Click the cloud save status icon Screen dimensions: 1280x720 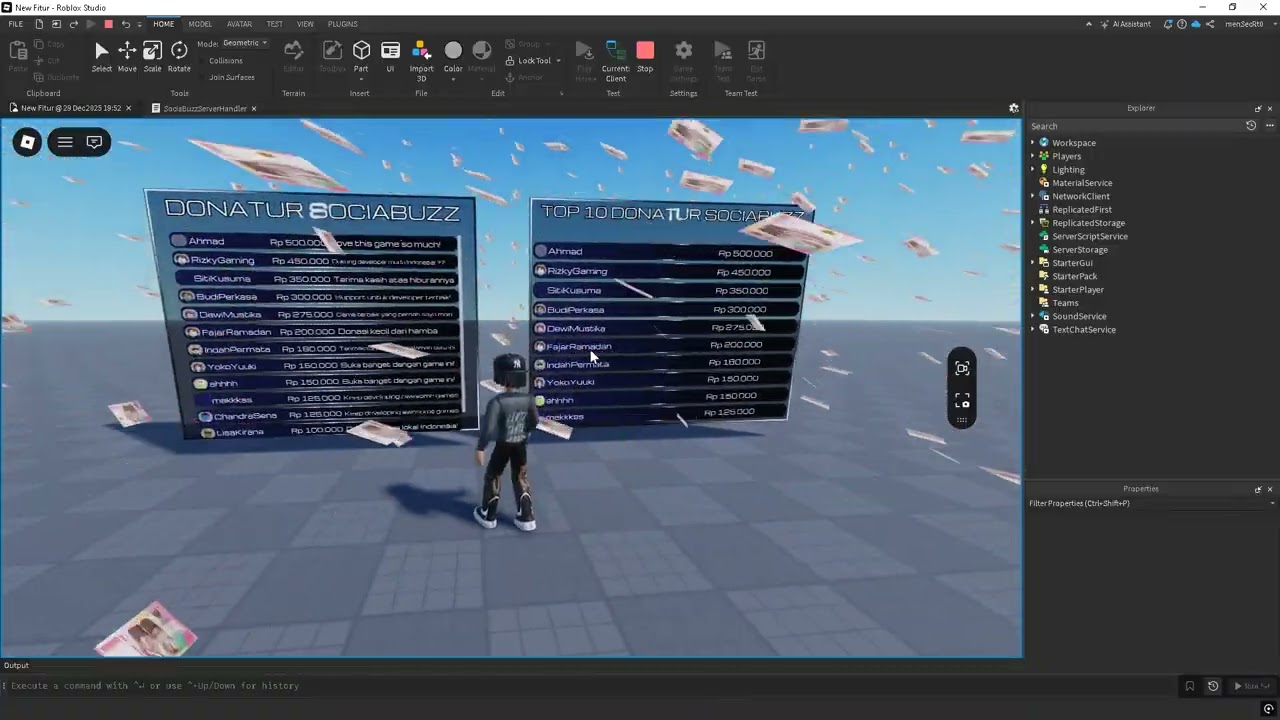[x=1196, y=24]
